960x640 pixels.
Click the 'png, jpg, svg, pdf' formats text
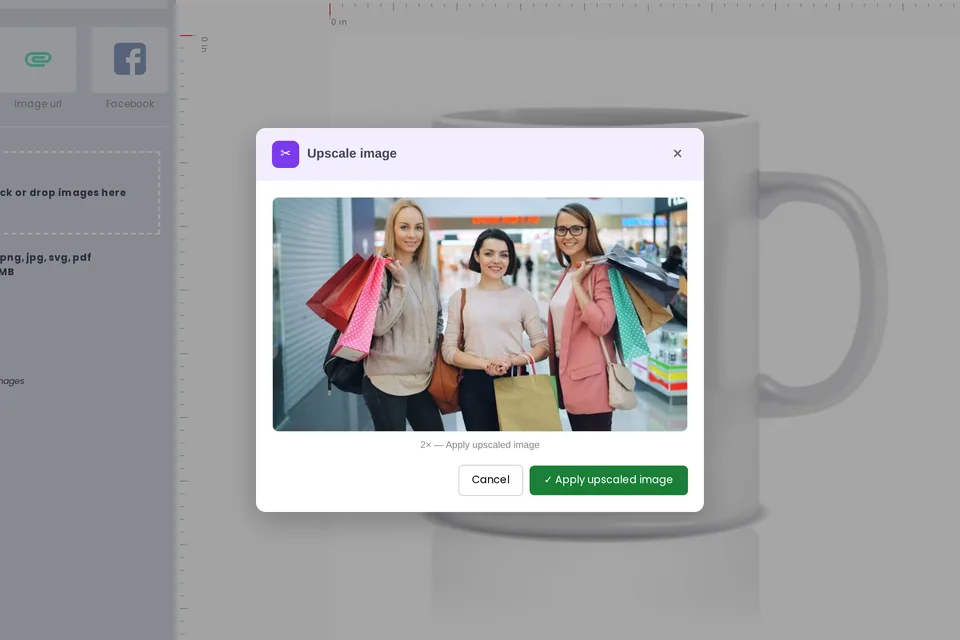pyautogui.click(x=45, y=258)
